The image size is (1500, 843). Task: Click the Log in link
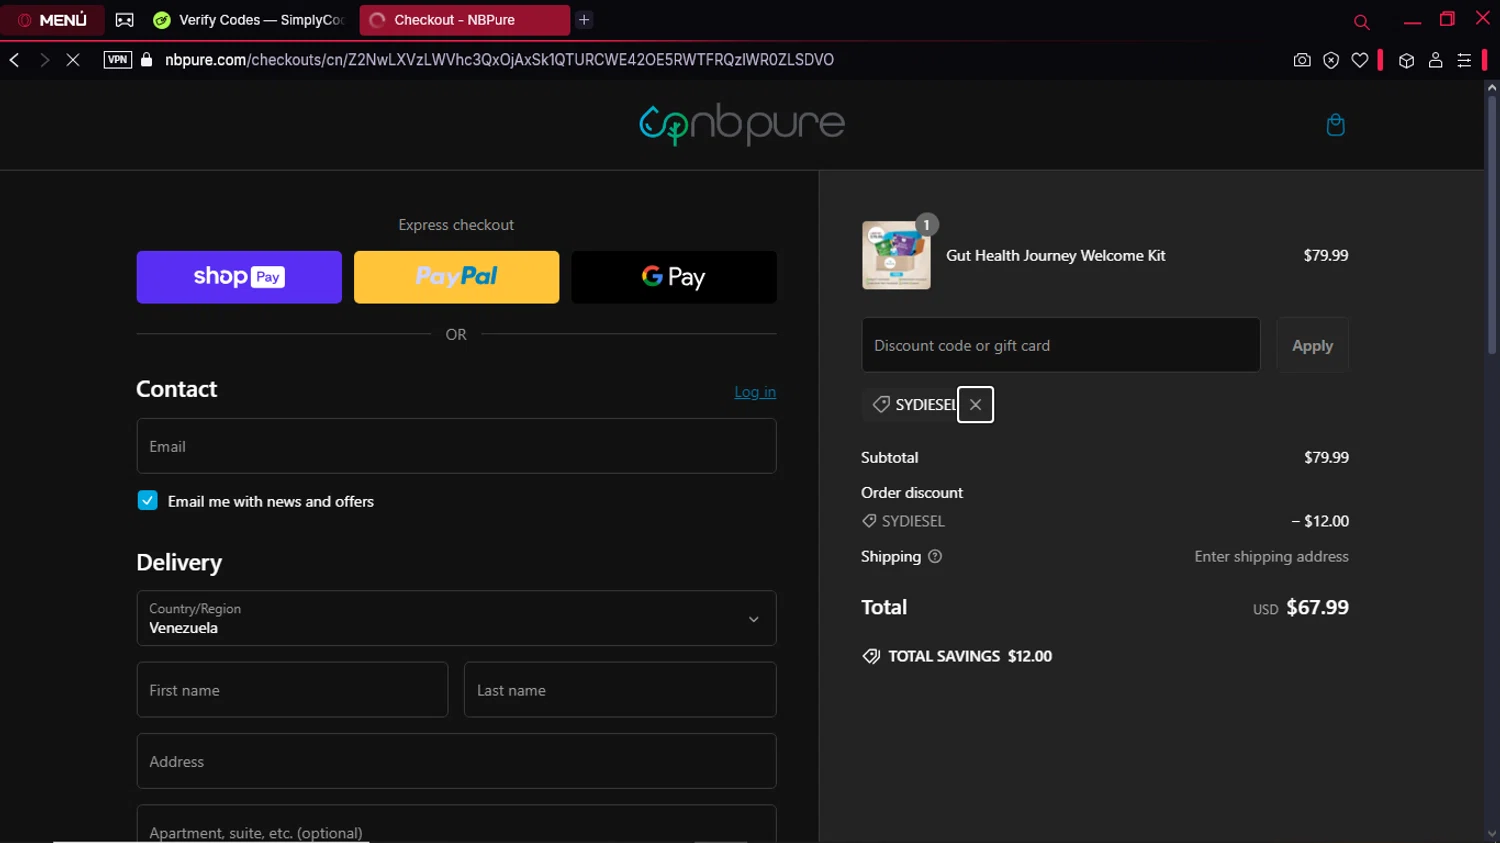point(755,392)
